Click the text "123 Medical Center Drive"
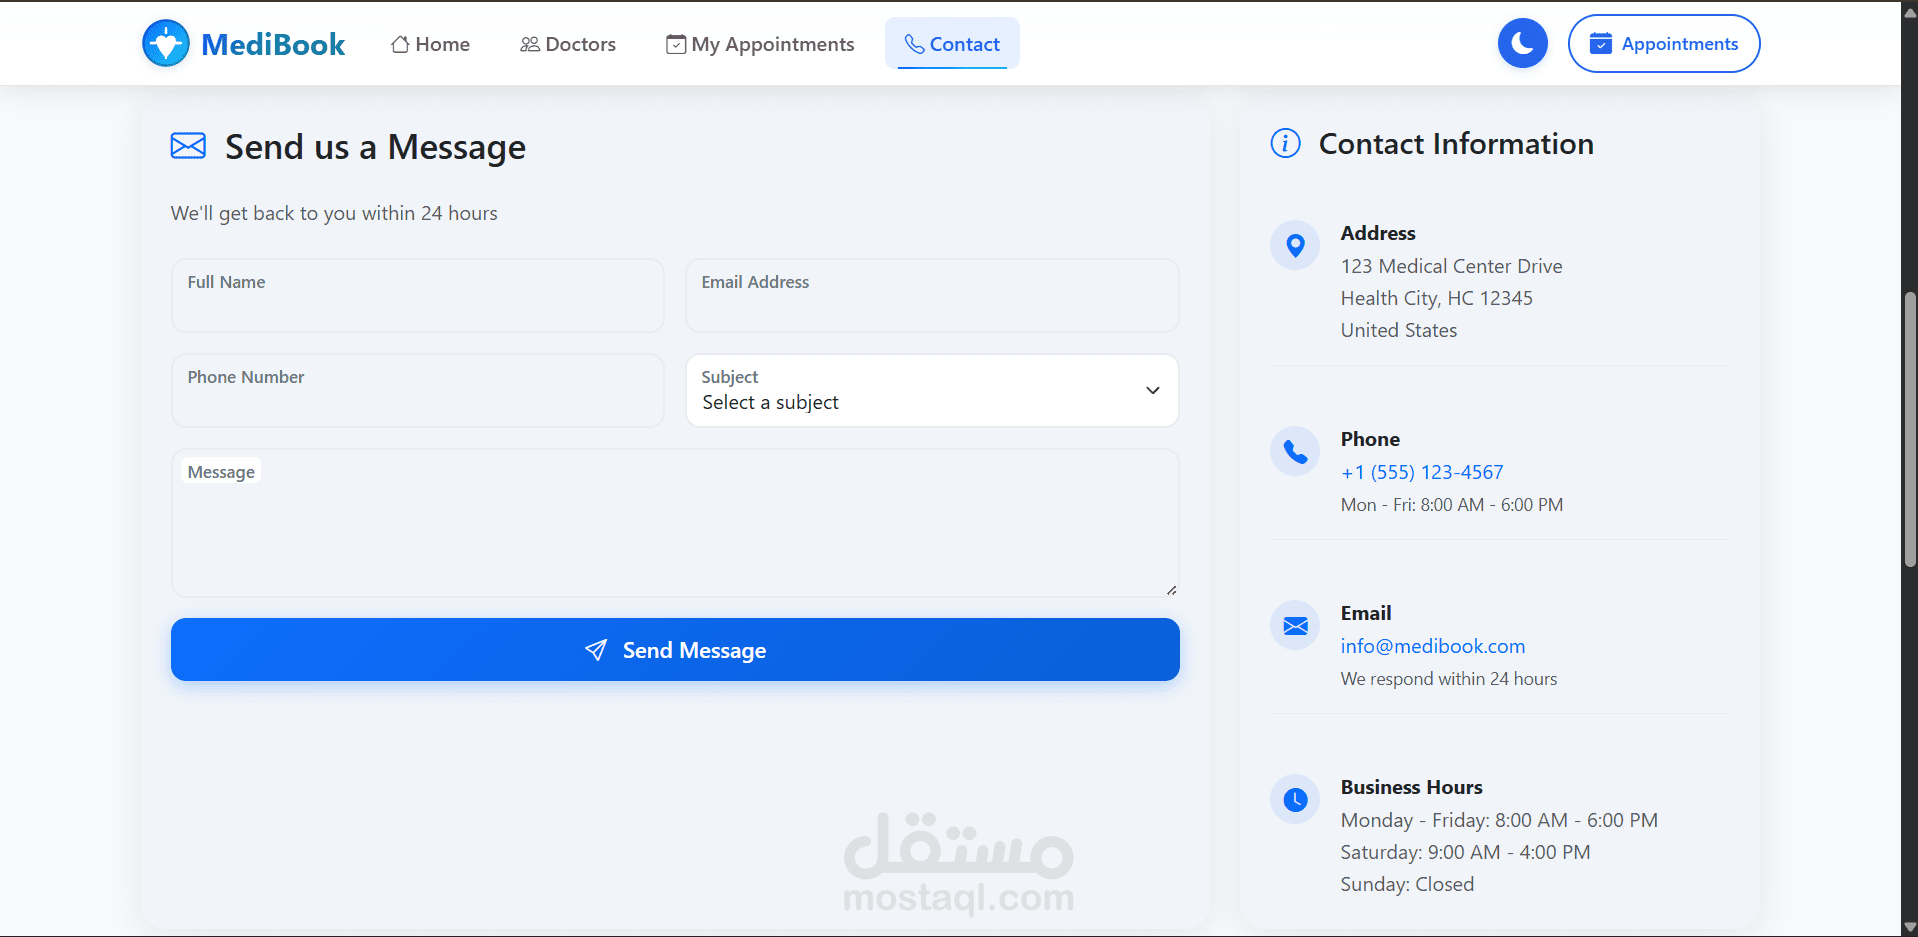1918x937 pixels. click(x=1452, y=266)
